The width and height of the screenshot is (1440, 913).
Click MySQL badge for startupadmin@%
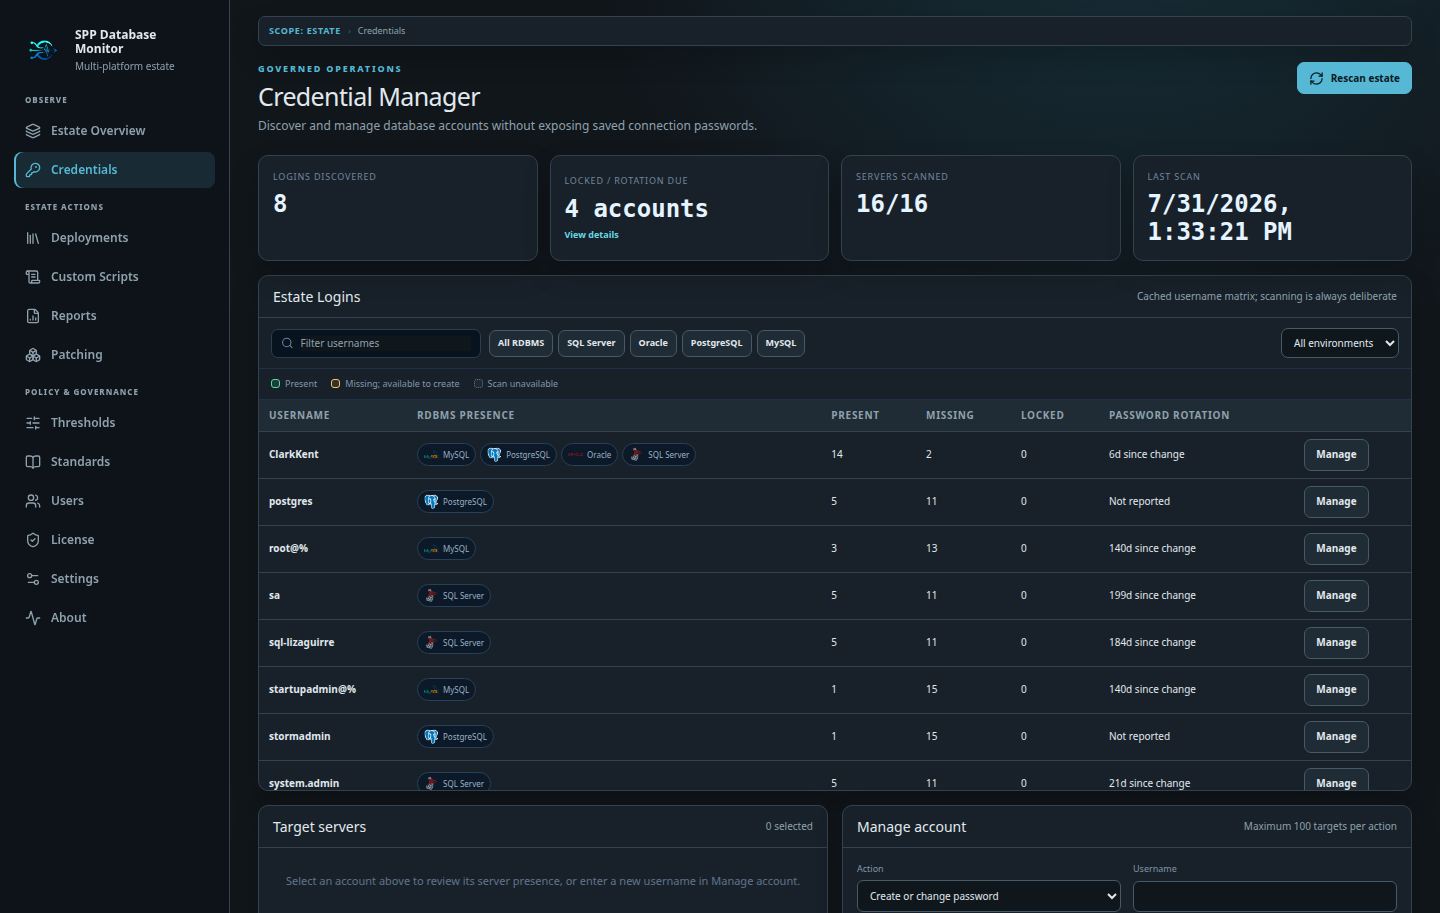pos(446,690)
